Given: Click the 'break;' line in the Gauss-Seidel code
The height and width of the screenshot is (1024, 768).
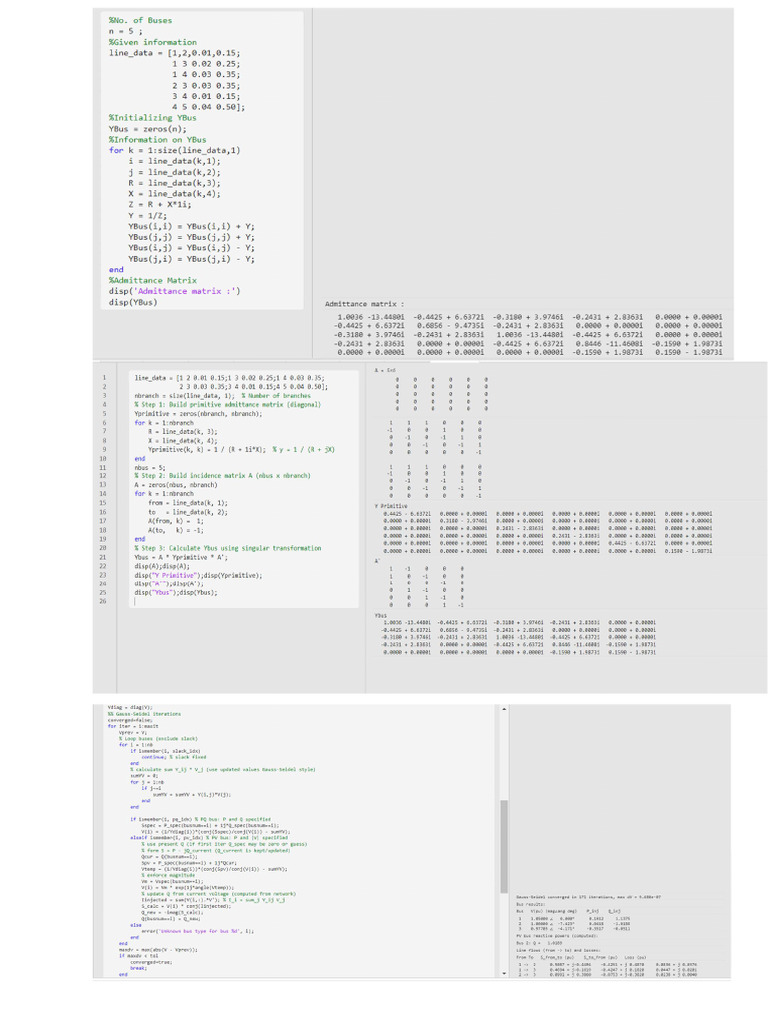Looking at the screenshot, I should point(138,968).
